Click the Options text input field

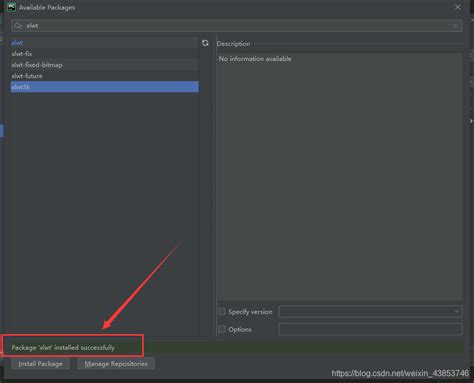(x=370, y=329)
